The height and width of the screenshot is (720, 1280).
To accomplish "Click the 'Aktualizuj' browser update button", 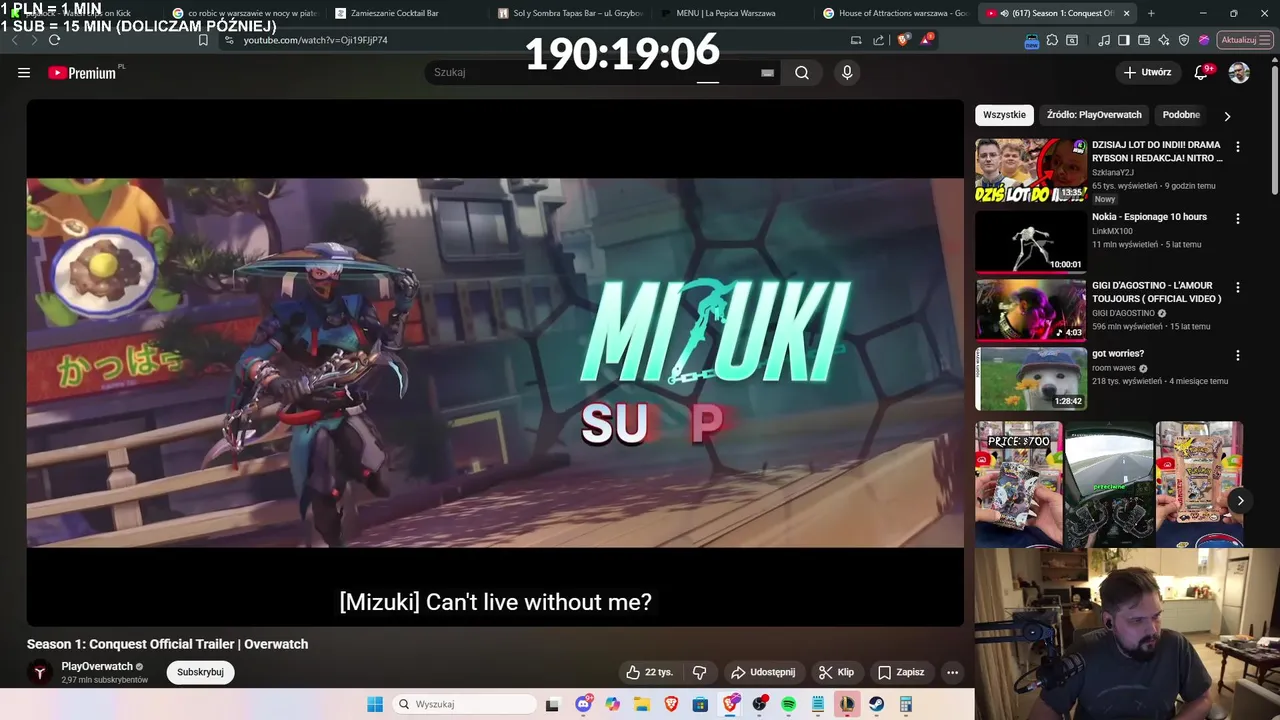I will pyautogui.click(x=1238, y=40).
